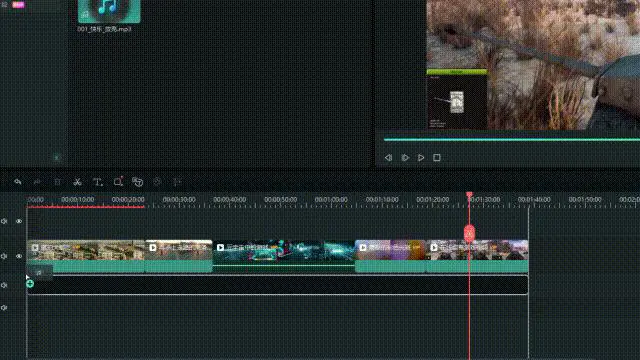
Task: Select the Crop tool icon
Action: point(118,182)
